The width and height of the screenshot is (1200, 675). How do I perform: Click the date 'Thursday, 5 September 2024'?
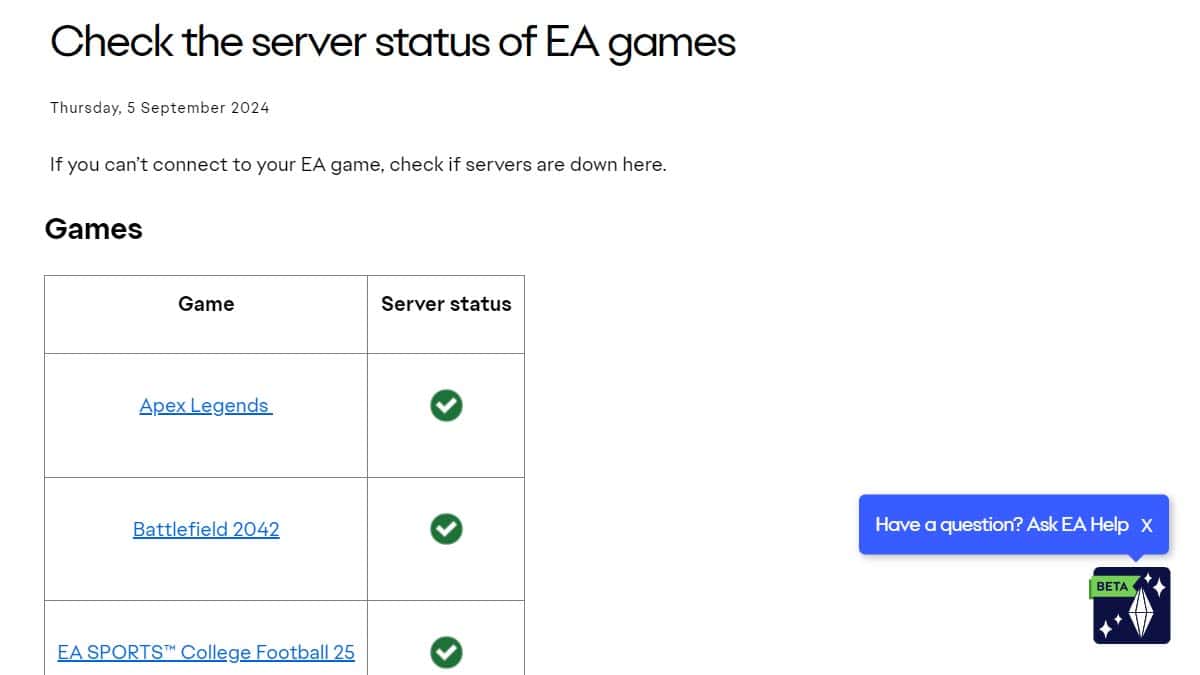tap(160, 108)
